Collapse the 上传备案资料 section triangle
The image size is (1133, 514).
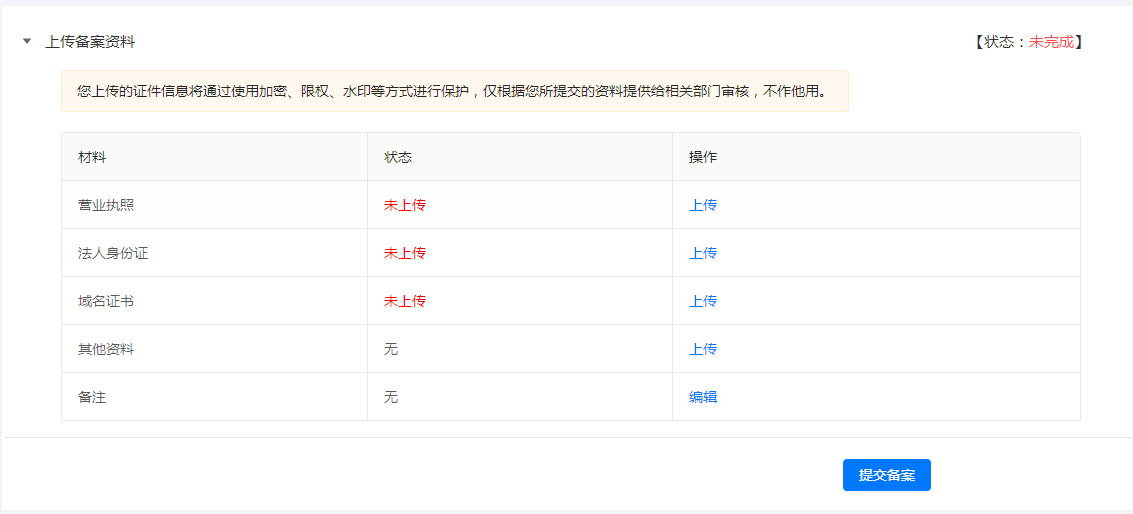27,41
